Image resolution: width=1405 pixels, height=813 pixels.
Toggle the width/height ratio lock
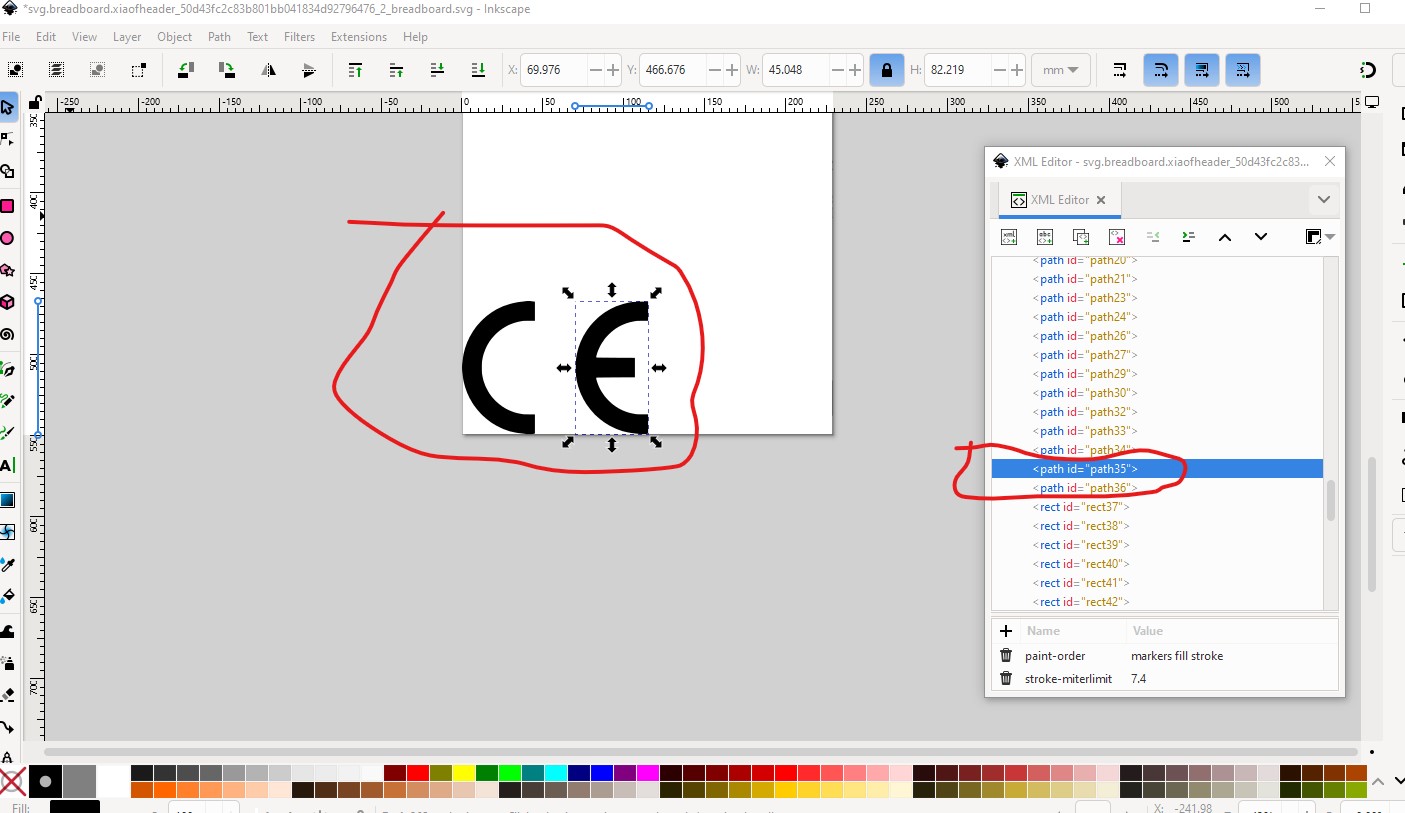pos(885,70)
